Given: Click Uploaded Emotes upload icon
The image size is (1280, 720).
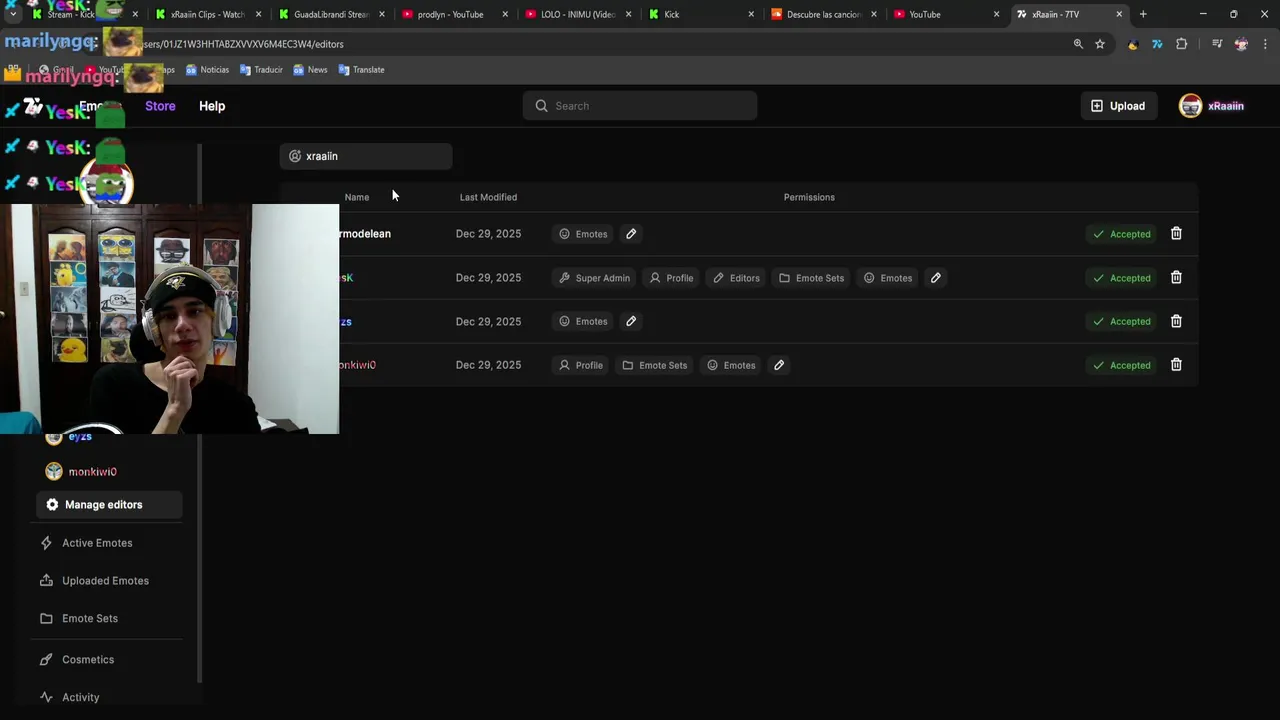Looking at the screenshot, I should 46,581.
